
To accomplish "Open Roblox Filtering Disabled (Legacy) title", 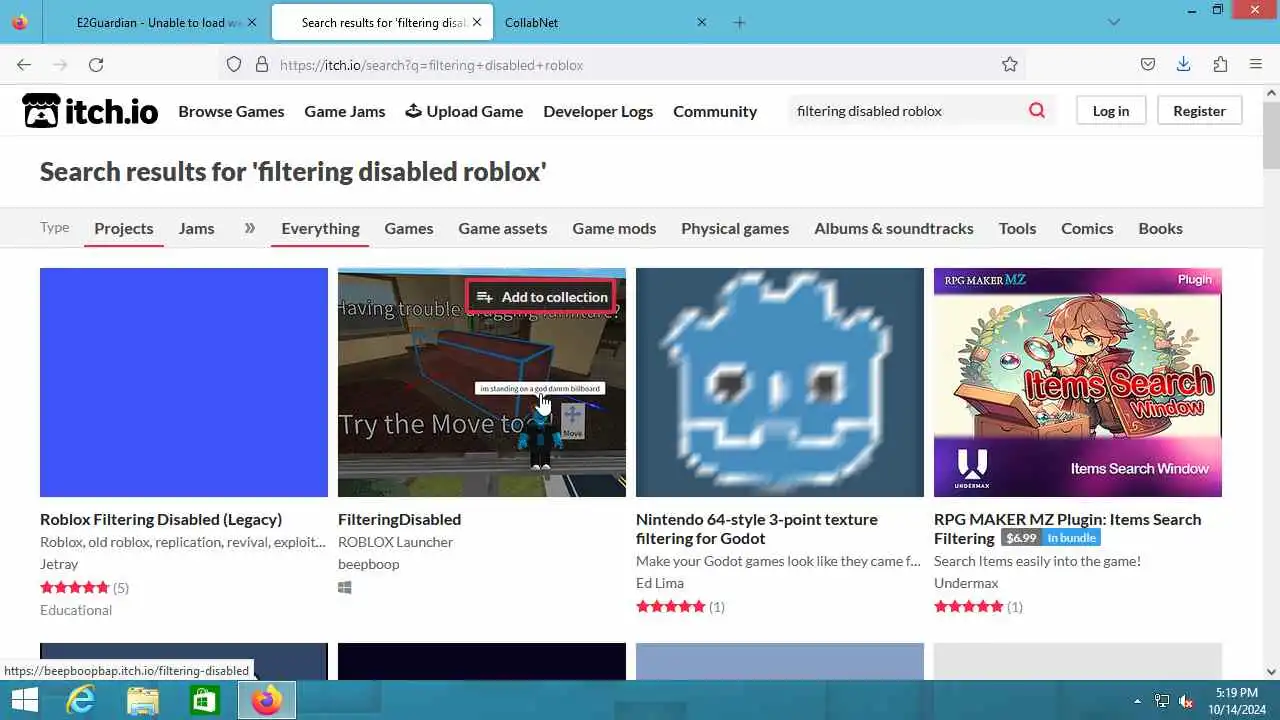I will pos(161,519).
